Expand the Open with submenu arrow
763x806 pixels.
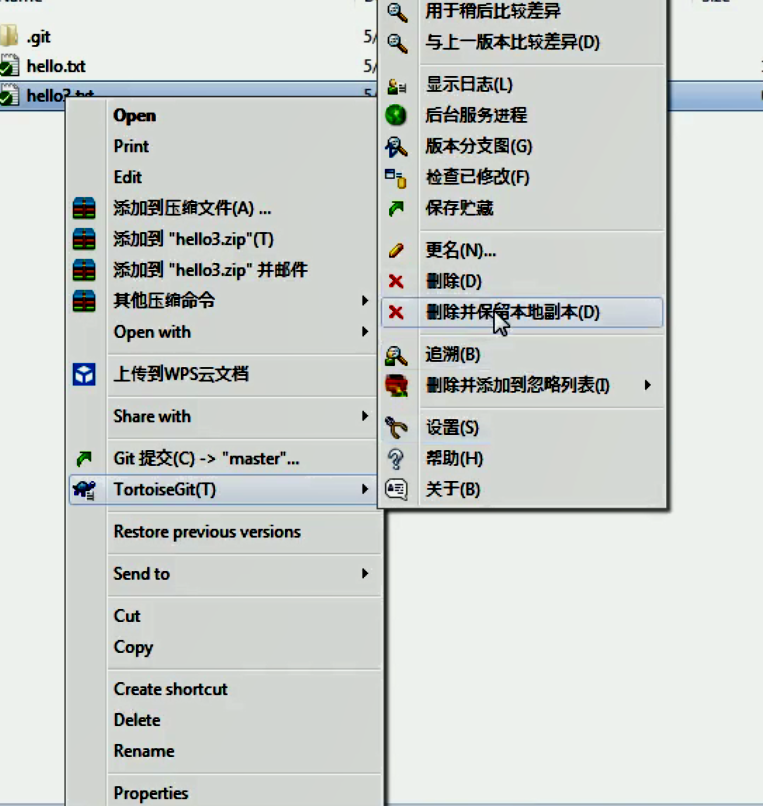pos(365,332)
